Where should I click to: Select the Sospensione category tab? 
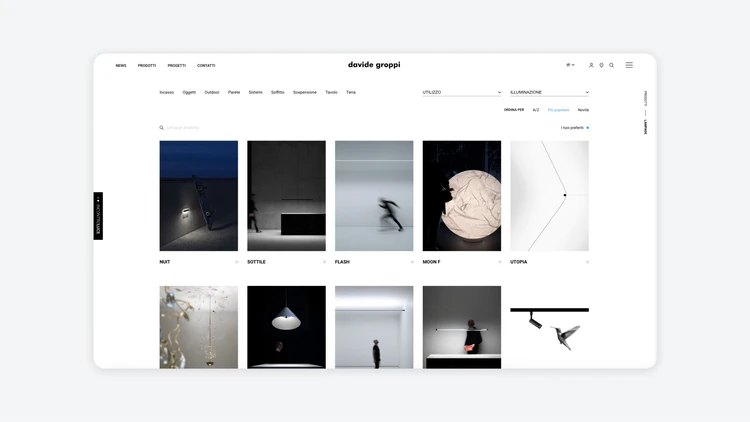coord(305,92)
